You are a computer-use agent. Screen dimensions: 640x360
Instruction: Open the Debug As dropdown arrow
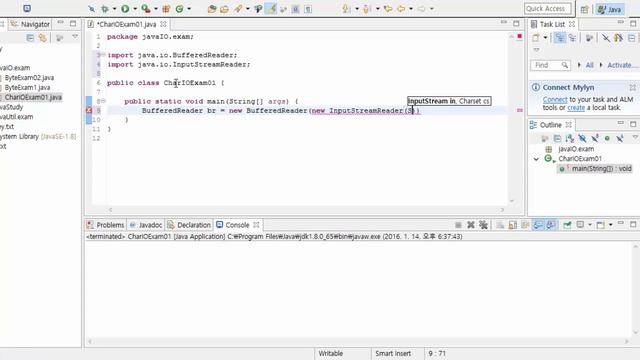tap(114, 9)
